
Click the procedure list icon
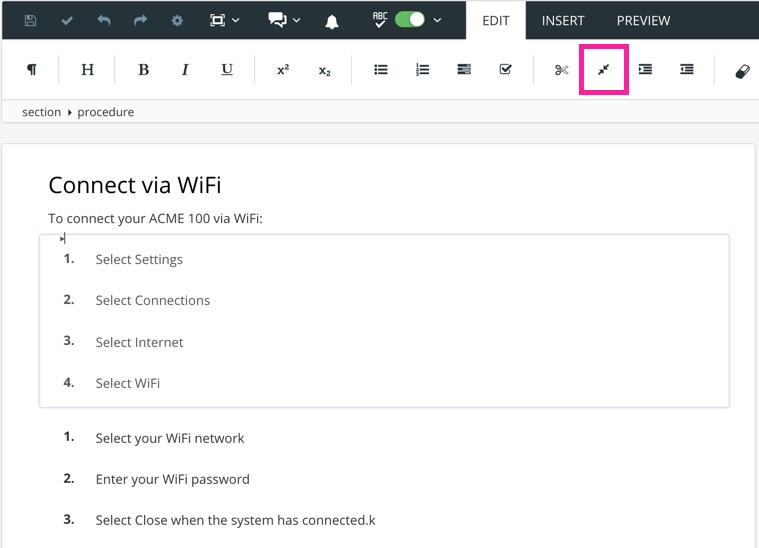tap(464, 70)
